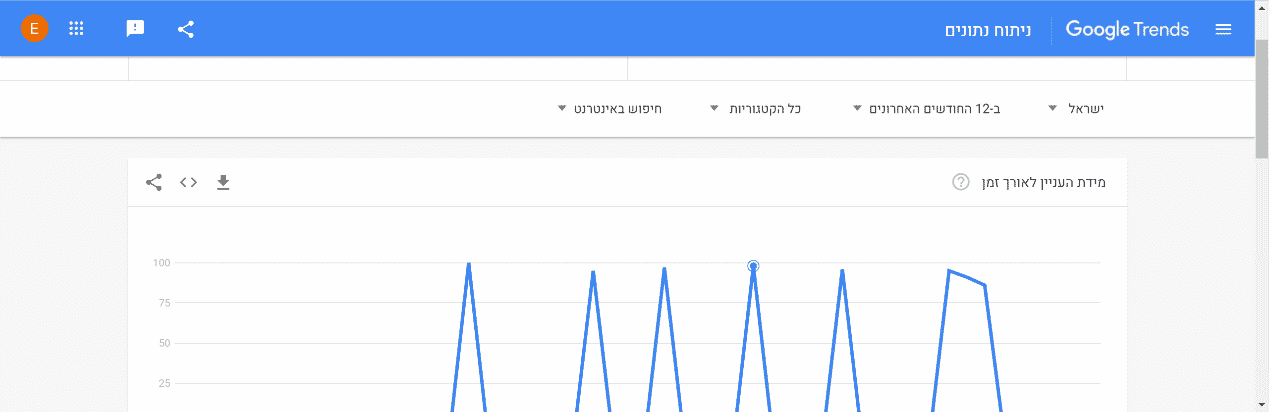Viewport: 1269px width, 412px height.
Task: Click the share icon in the blue header
Action: [x=186, y=29]
